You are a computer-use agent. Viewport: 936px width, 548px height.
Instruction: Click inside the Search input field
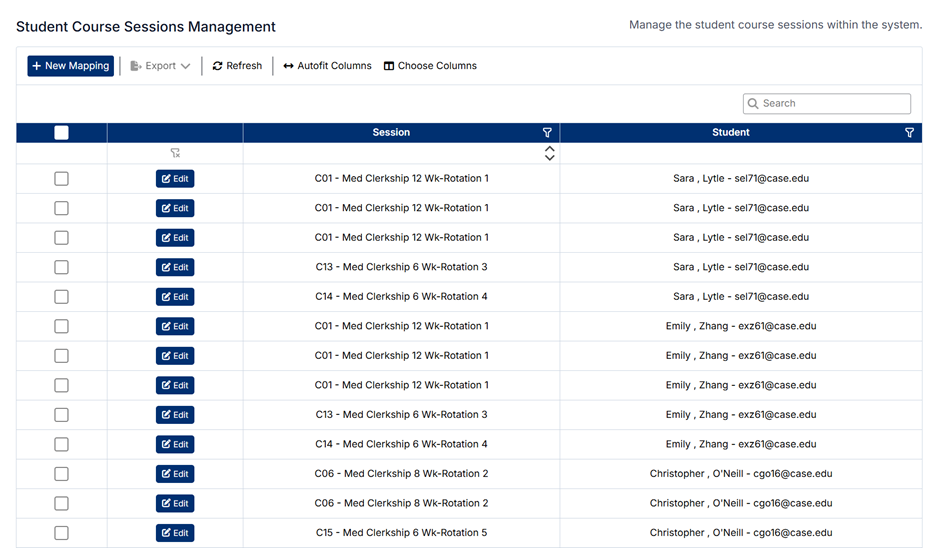coord(835,103)
